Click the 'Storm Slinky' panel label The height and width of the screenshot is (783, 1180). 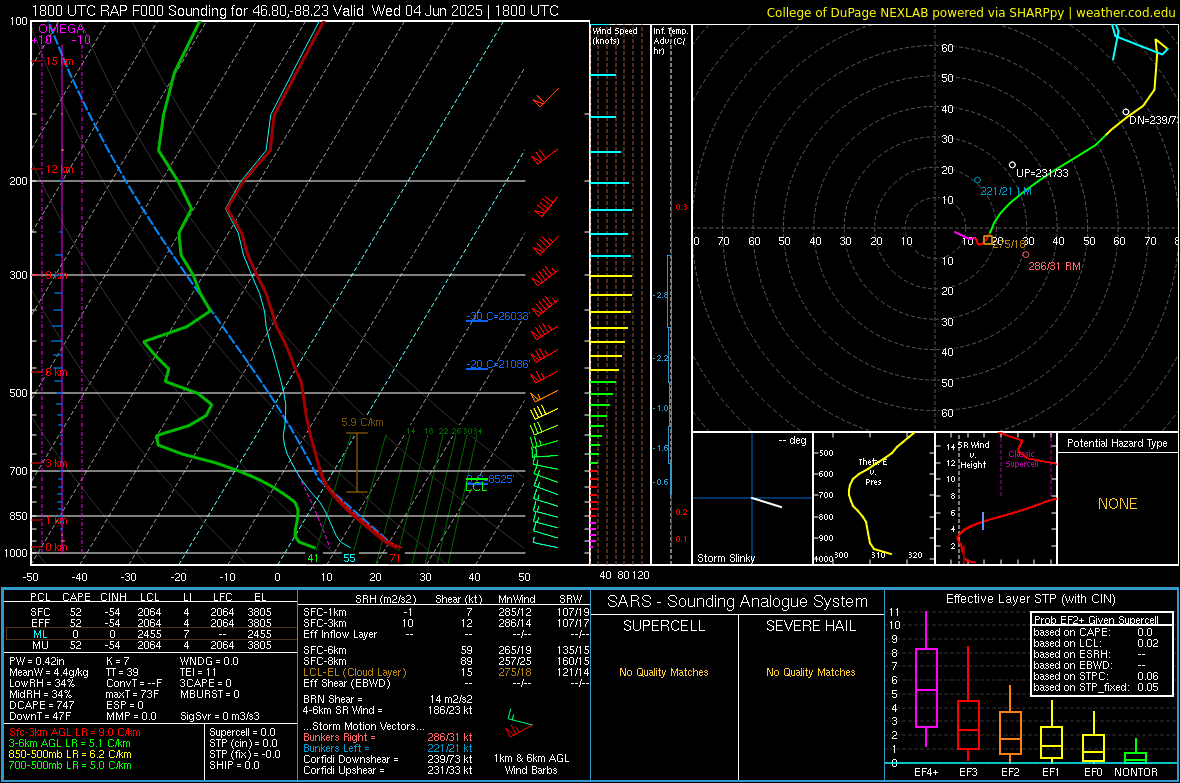(725, 558)
